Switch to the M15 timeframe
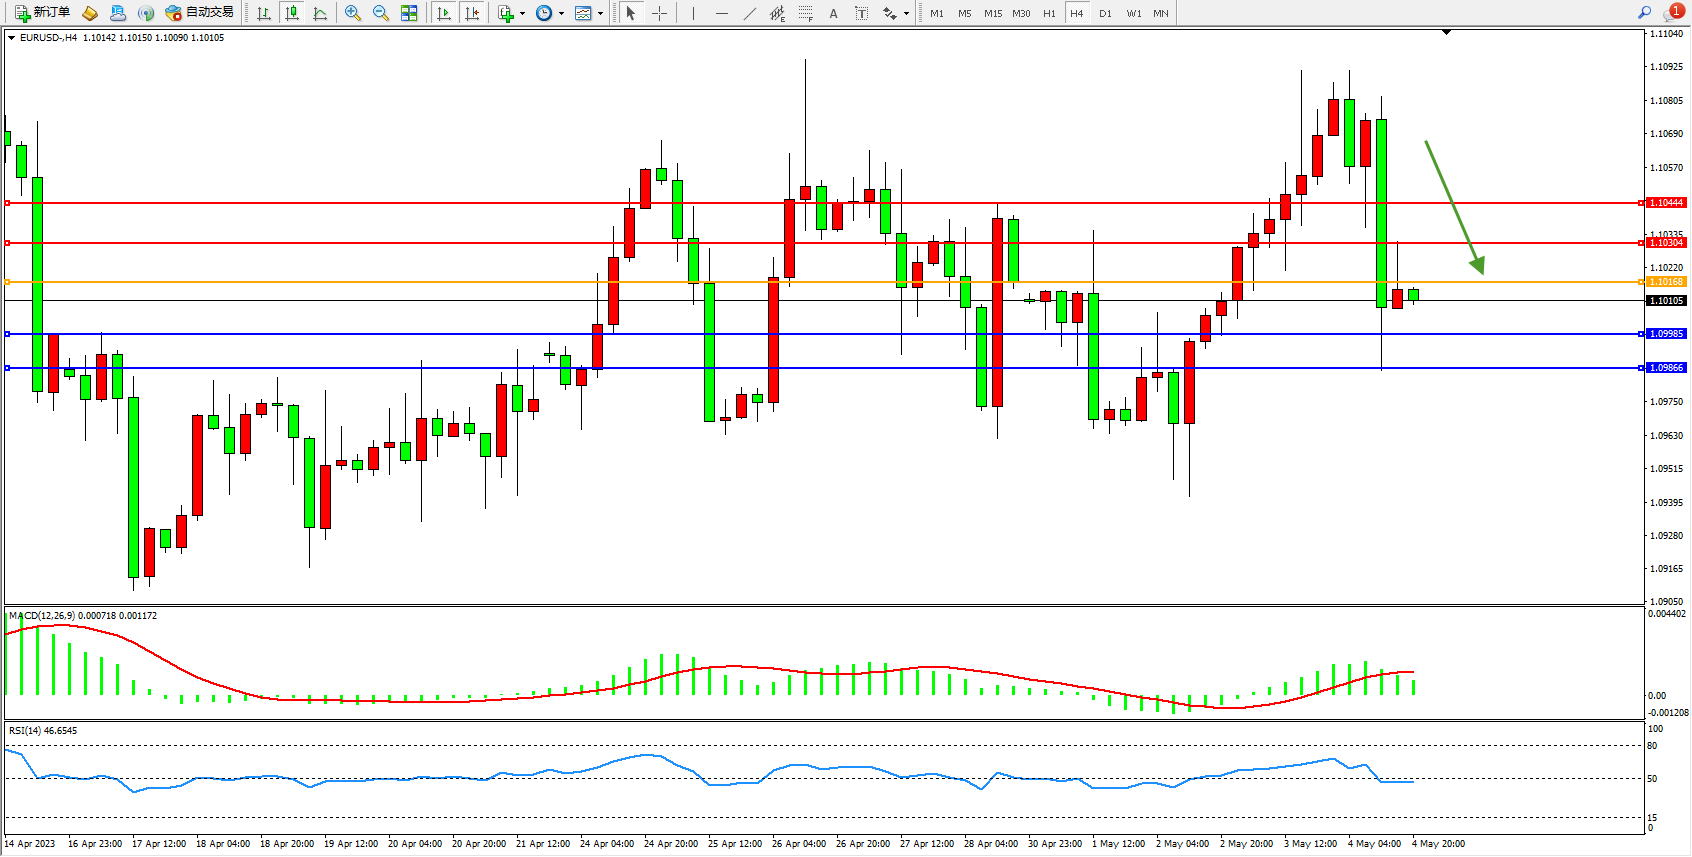This screenshot has width=1692, height=857. pyautogui.click(x=992, y=13)
